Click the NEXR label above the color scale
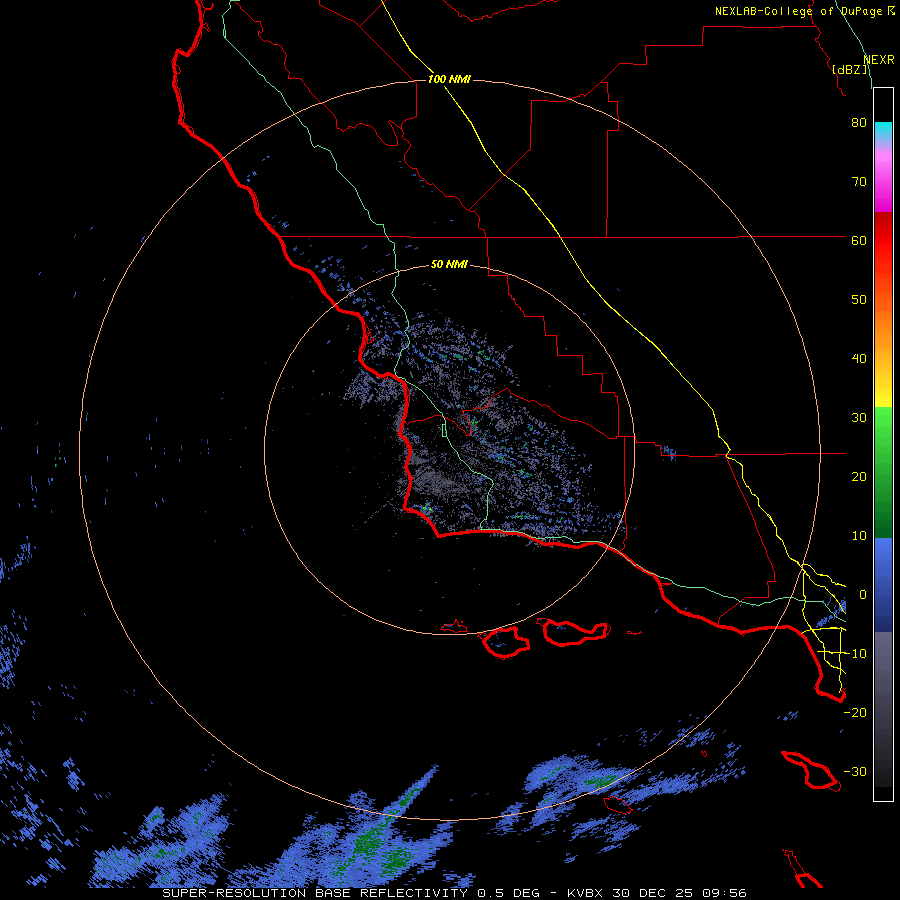 [878, 60]
